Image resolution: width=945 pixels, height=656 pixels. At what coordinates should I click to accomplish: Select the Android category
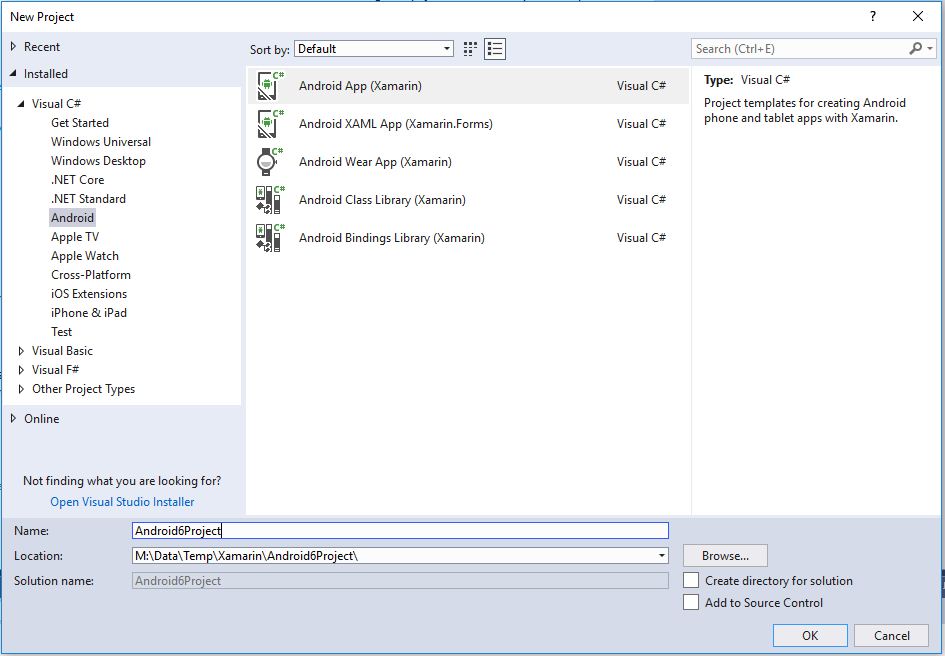72,218
